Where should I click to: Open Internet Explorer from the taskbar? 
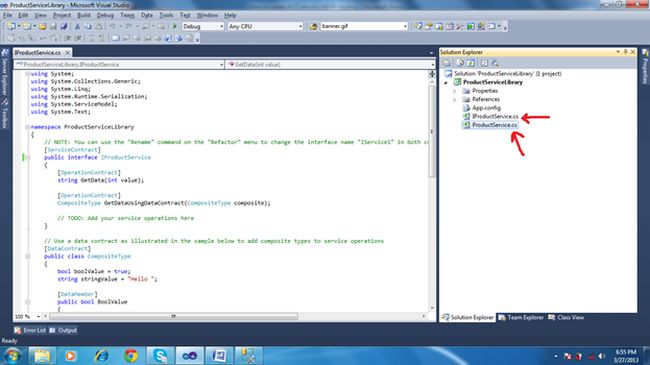tap(101, 355)
